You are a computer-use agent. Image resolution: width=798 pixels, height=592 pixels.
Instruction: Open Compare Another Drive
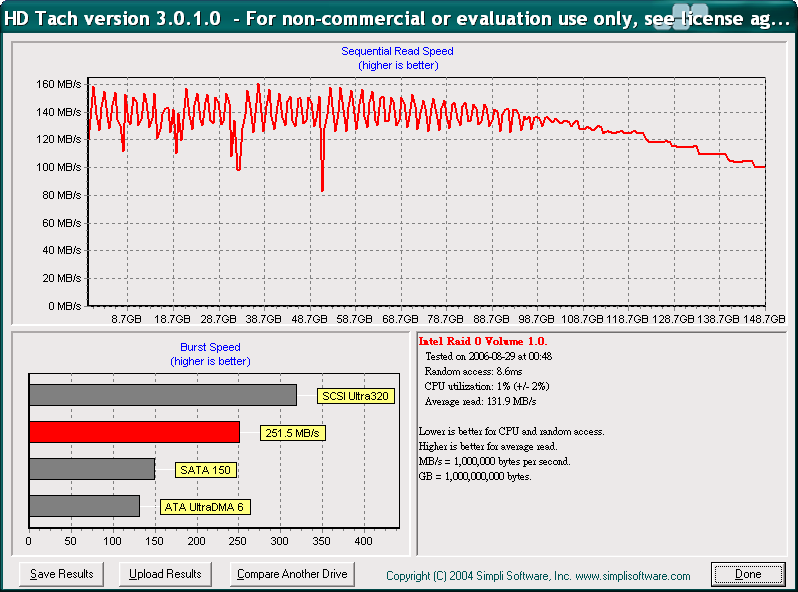coord(292,574)
